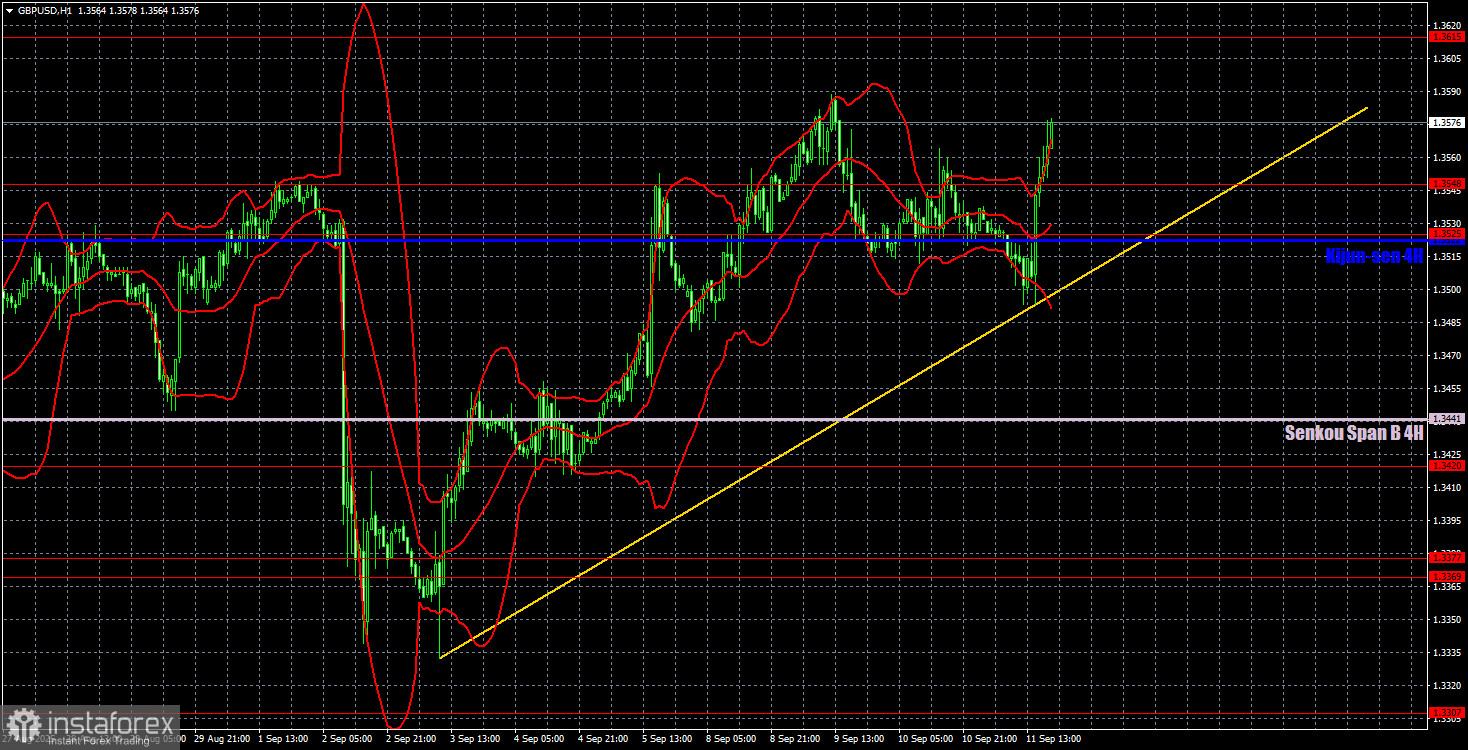Click the red level tag 1.3377
This screenshot has width=1468, height=750.
tap(1447, 557)
